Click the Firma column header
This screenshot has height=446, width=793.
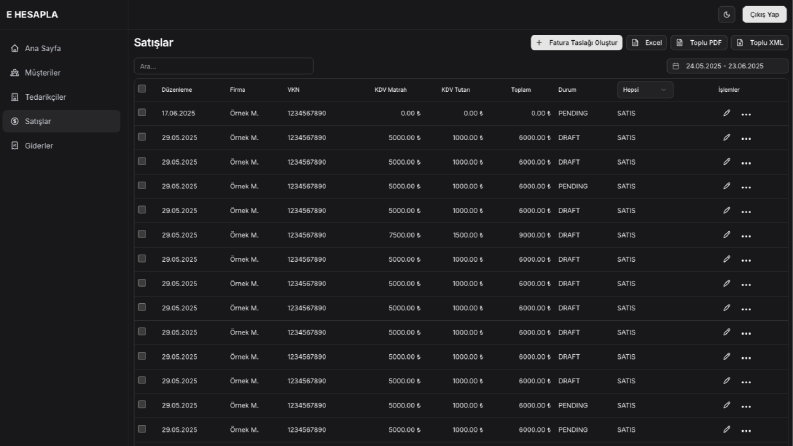pos(237,90)
